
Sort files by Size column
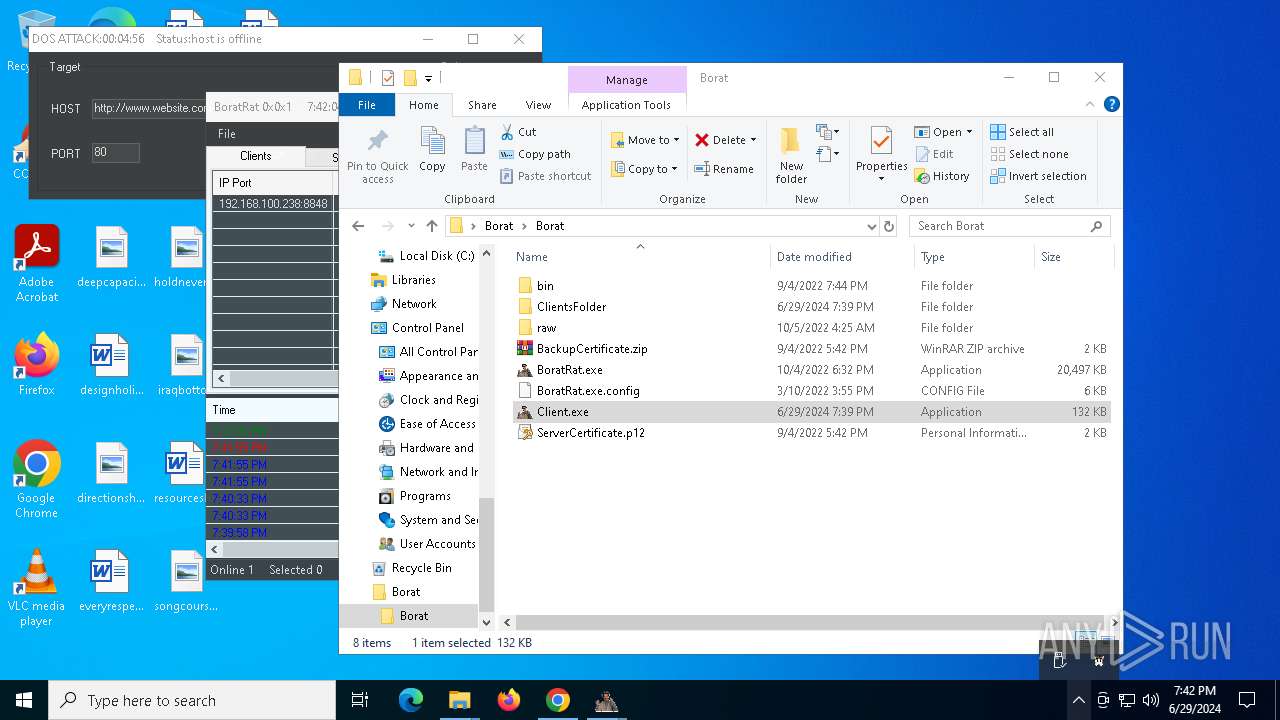pyautogui.click(x=1073, y=257)
